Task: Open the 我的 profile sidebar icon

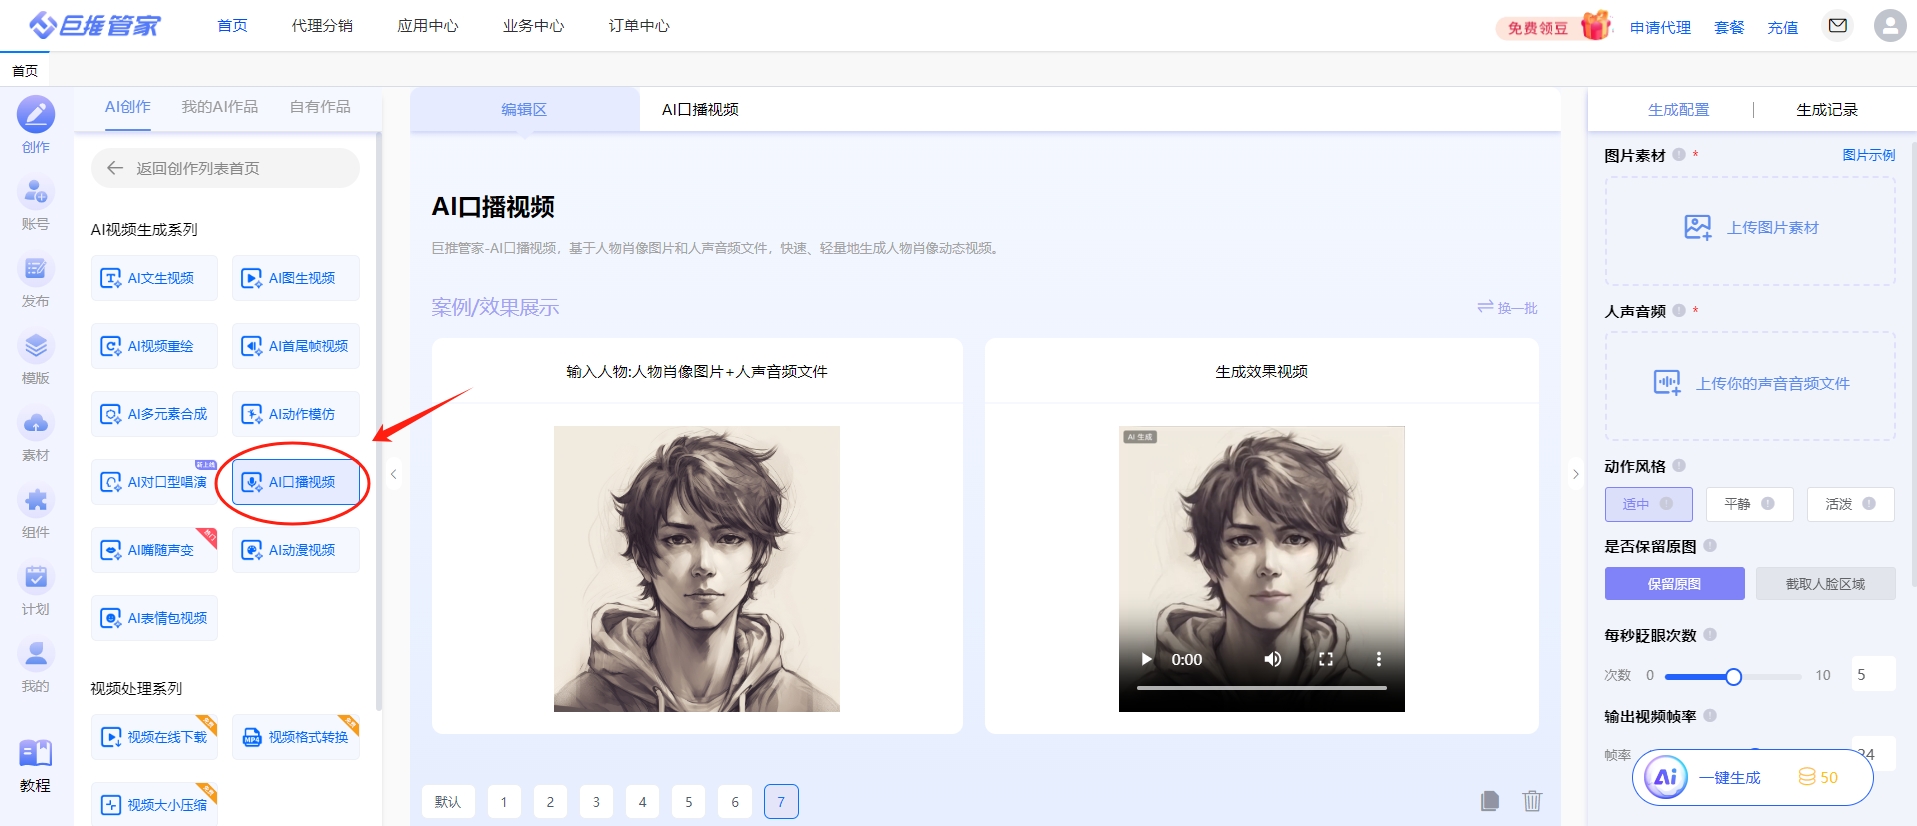Action: coord(36,654)
